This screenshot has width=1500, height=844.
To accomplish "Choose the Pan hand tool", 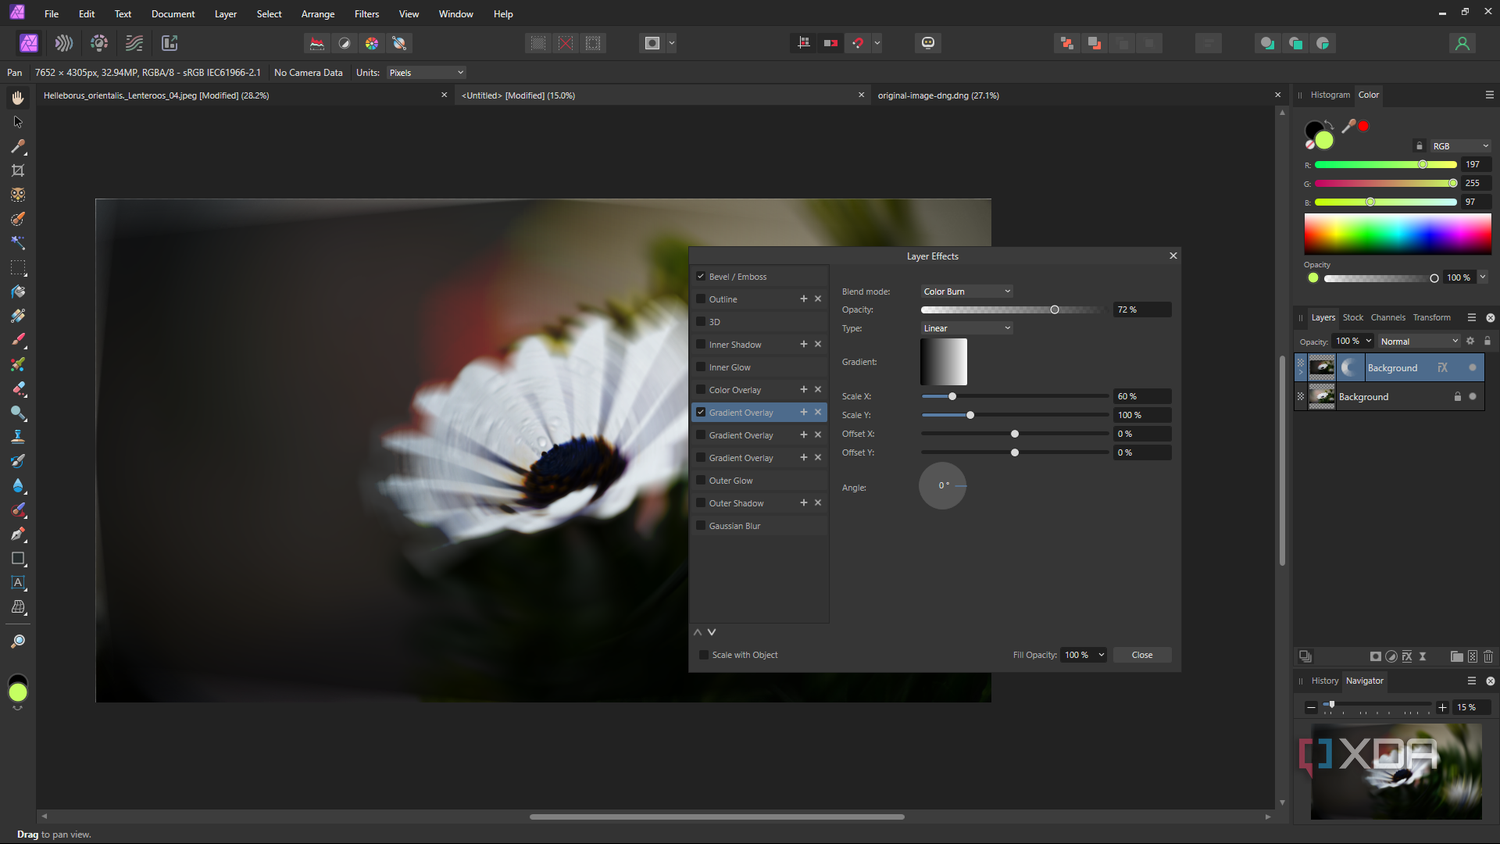I will 18,97.
